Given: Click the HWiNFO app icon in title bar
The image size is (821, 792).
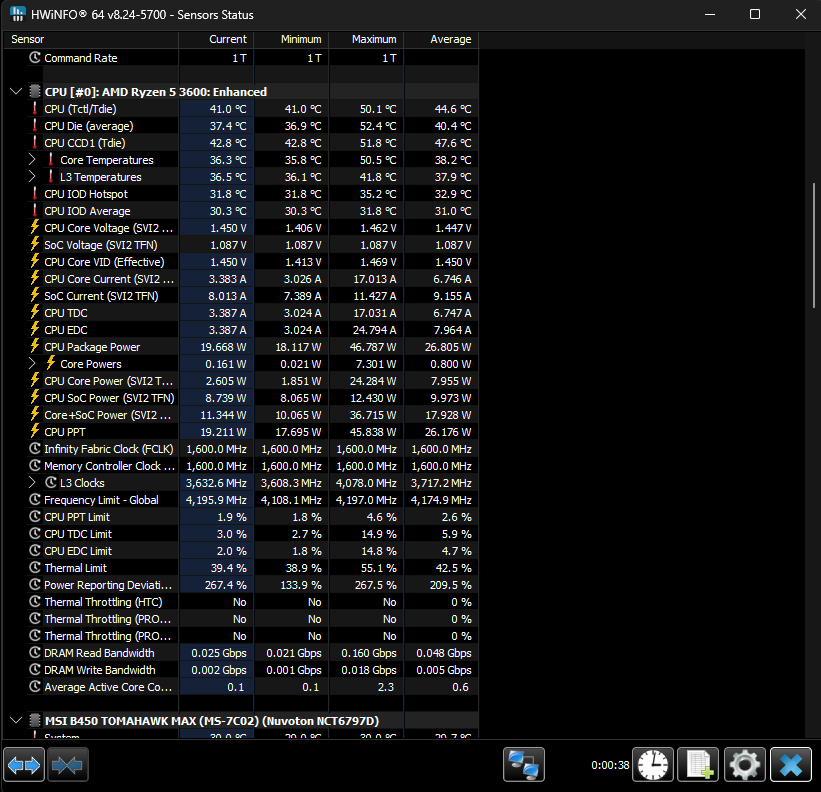Looking at the screenshot, I should [x=17, y=14].
